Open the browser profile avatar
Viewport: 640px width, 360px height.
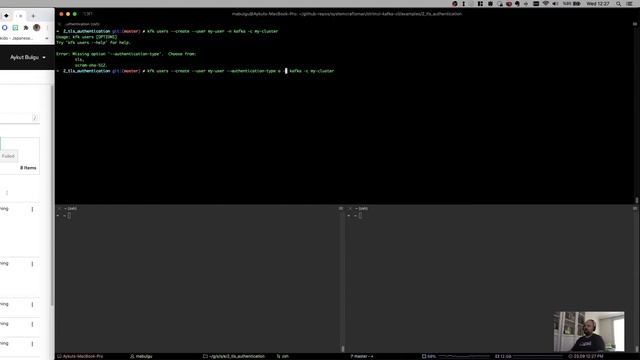click(x=37, y=27)
